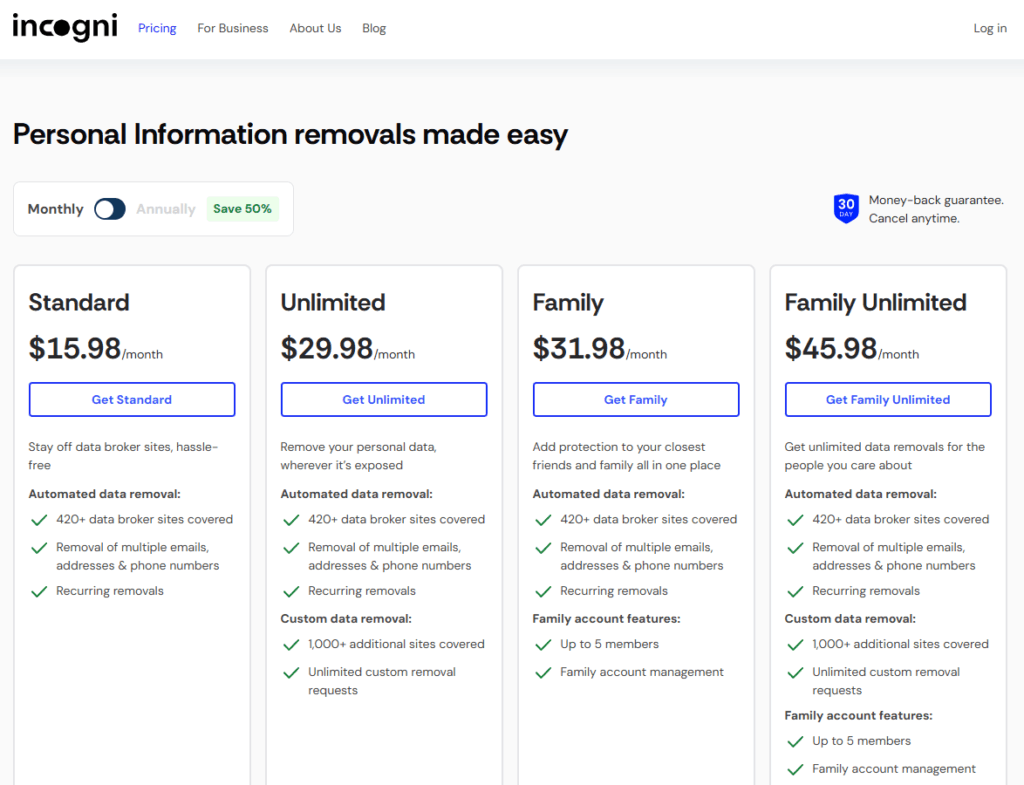The width and height of the screenshot is (1024, 785).
Task: Select the Monthly billing option label
Action: click(x=55, y=209)
